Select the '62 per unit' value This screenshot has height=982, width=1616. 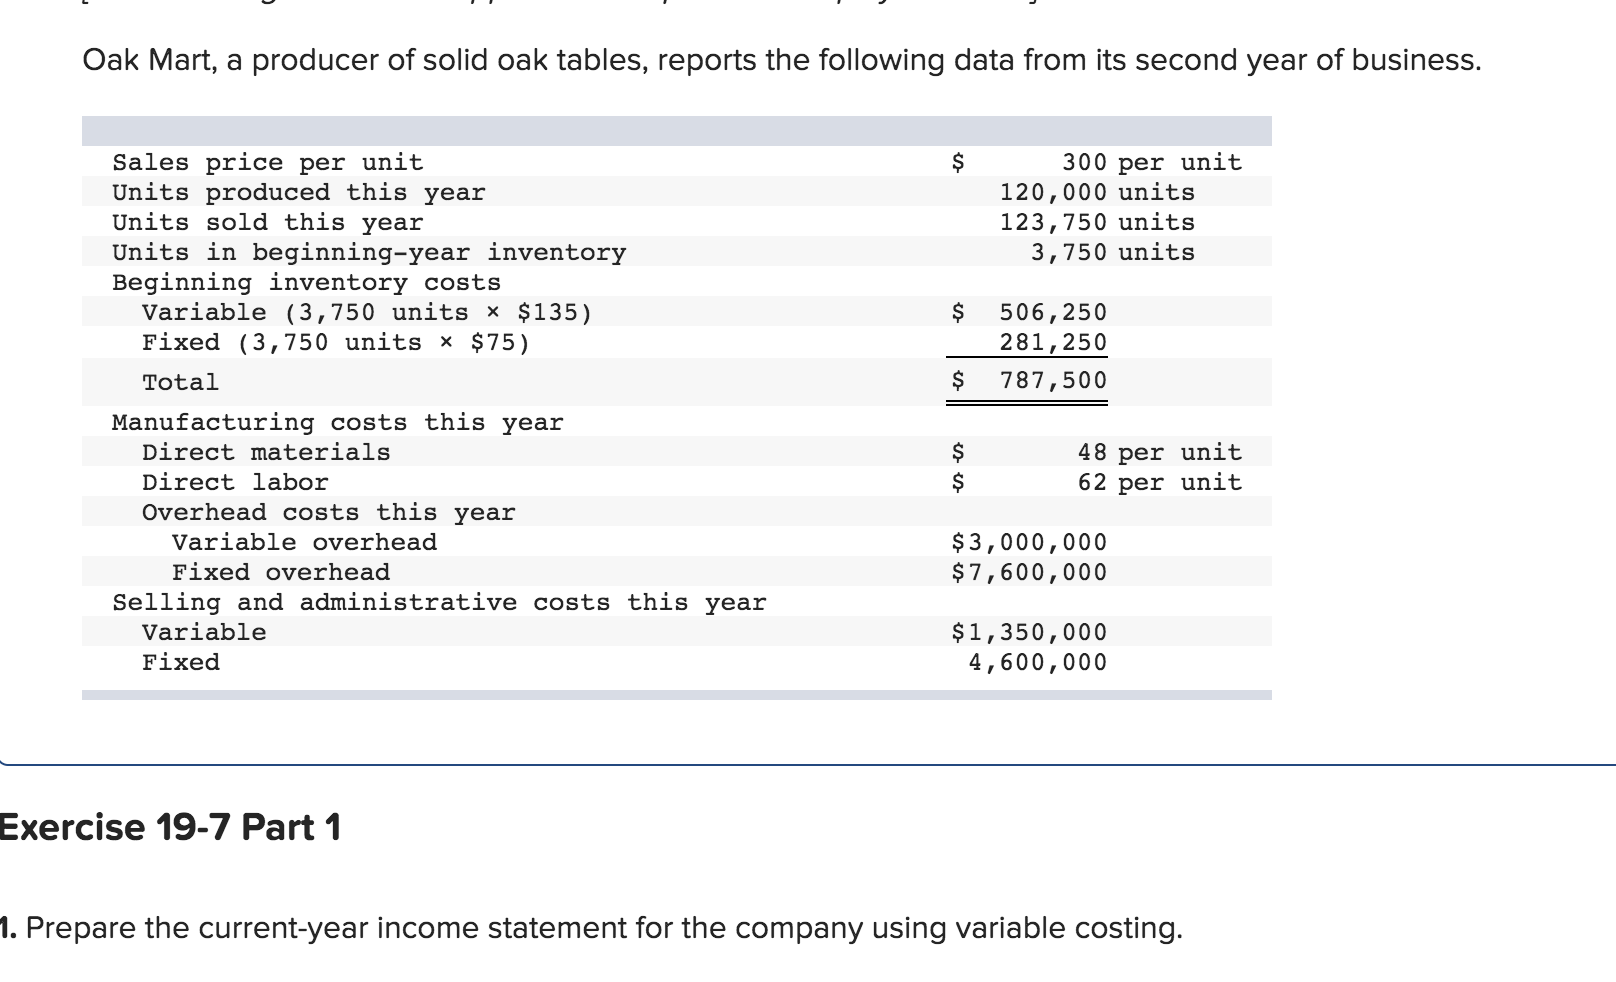point(1159,482)
